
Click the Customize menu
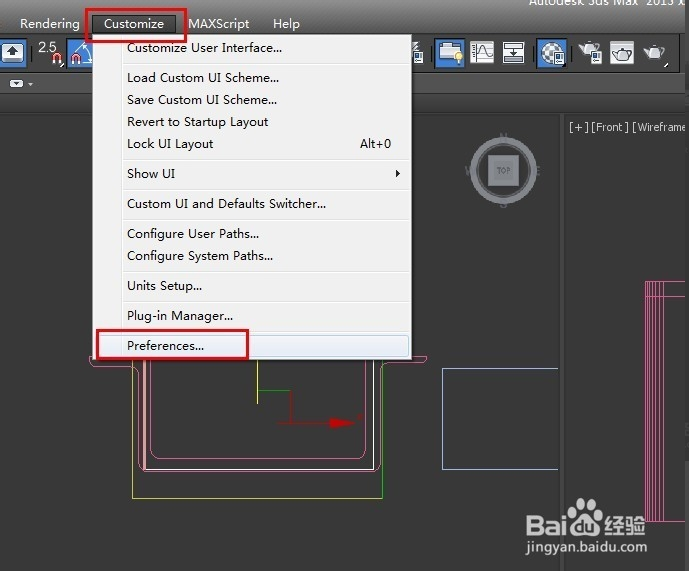[134, 23]
